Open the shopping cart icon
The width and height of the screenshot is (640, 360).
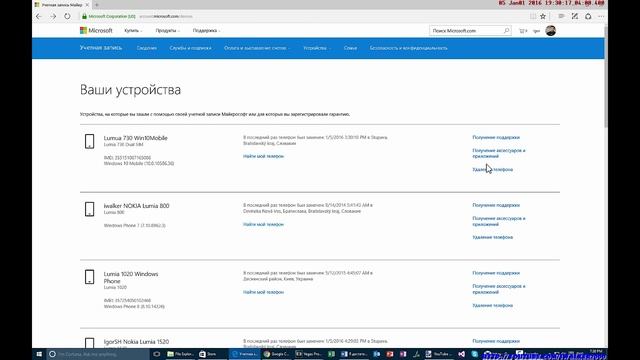pyautogui.click(x=523, y=31)
